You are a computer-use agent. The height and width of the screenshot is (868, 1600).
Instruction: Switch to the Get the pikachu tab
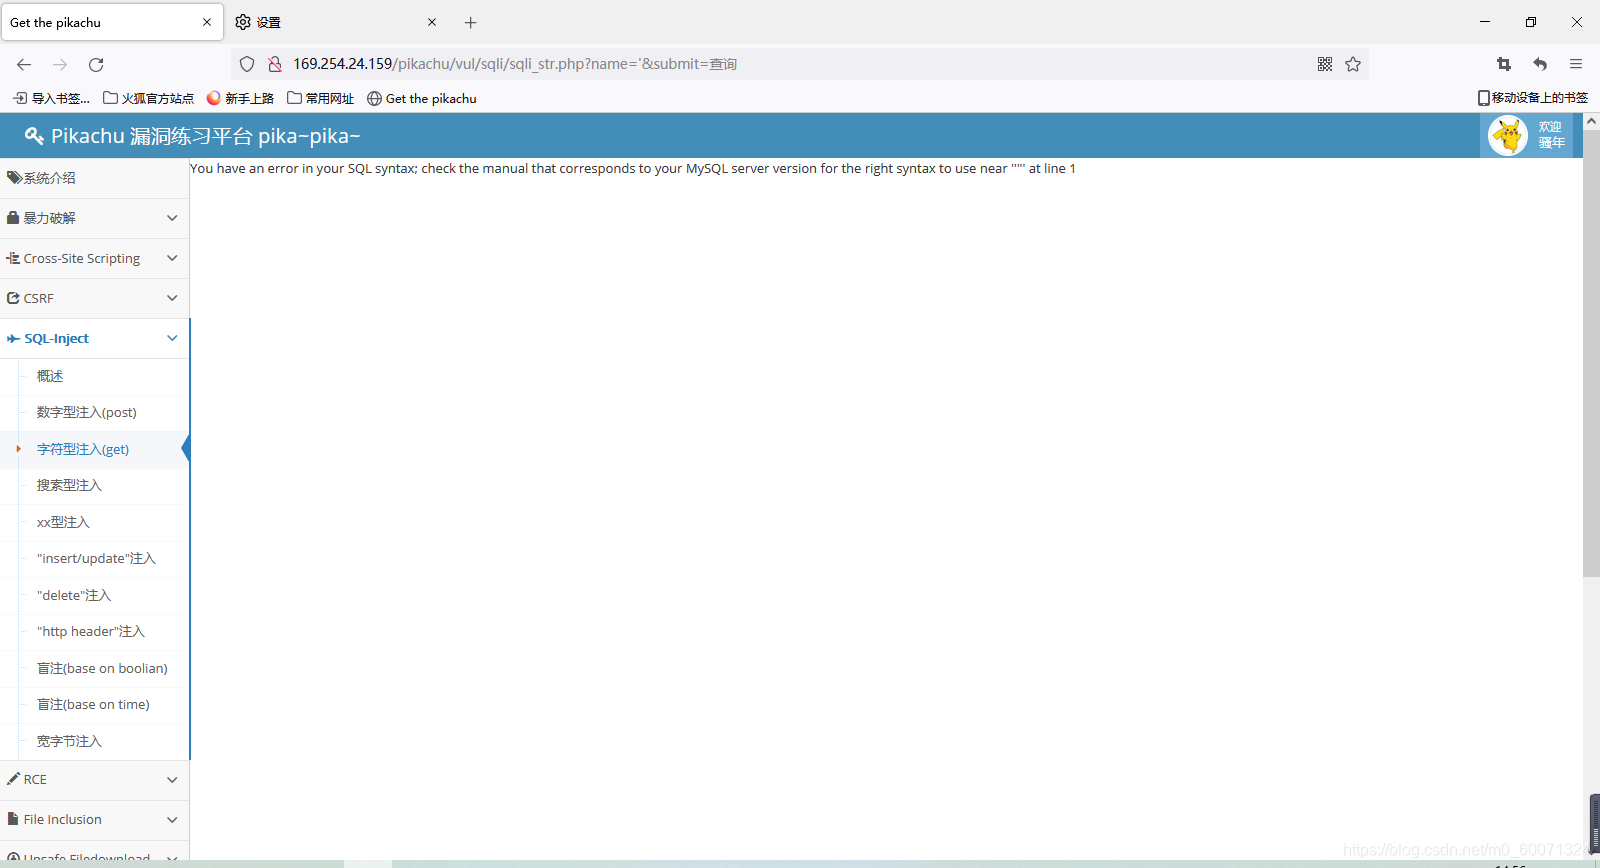tap(112, 22)
